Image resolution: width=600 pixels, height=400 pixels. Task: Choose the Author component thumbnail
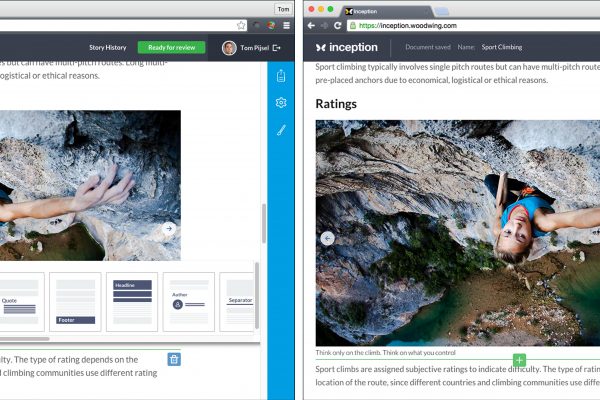coord(189,302)
